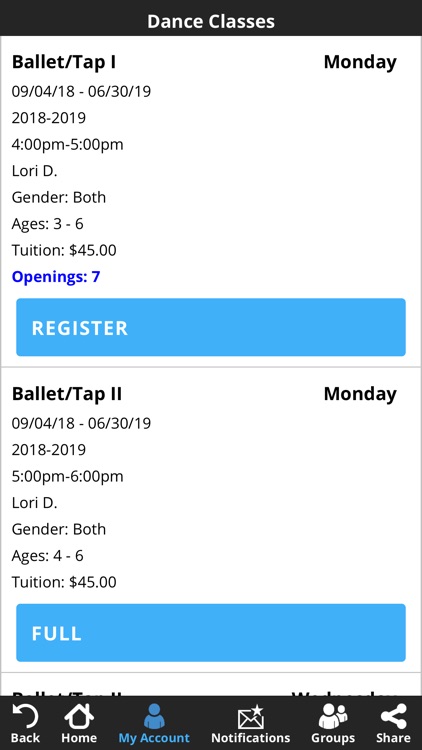
Task: Tap the Share icon
Action: (x=393, y=716)
